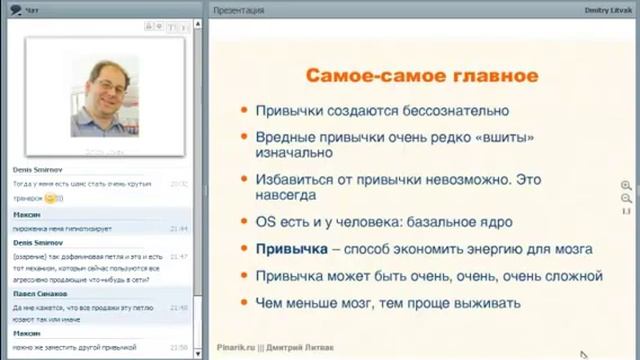Click the chat speech-bubble icon in panel header
Screen dimensions: 640x360
16,10
